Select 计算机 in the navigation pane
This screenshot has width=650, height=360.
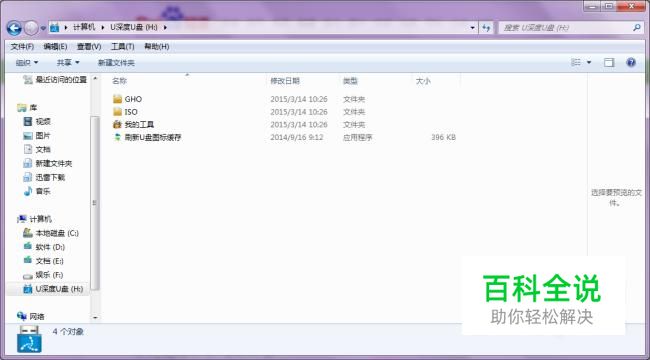[34, 219]
